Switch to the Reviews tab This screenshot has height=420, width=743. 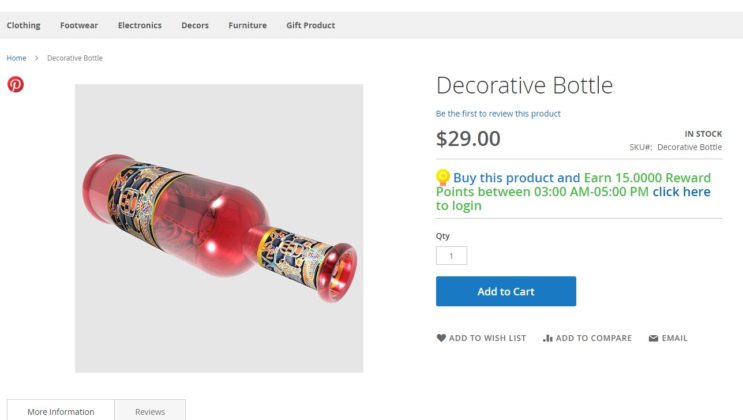[x=150, y=411]
